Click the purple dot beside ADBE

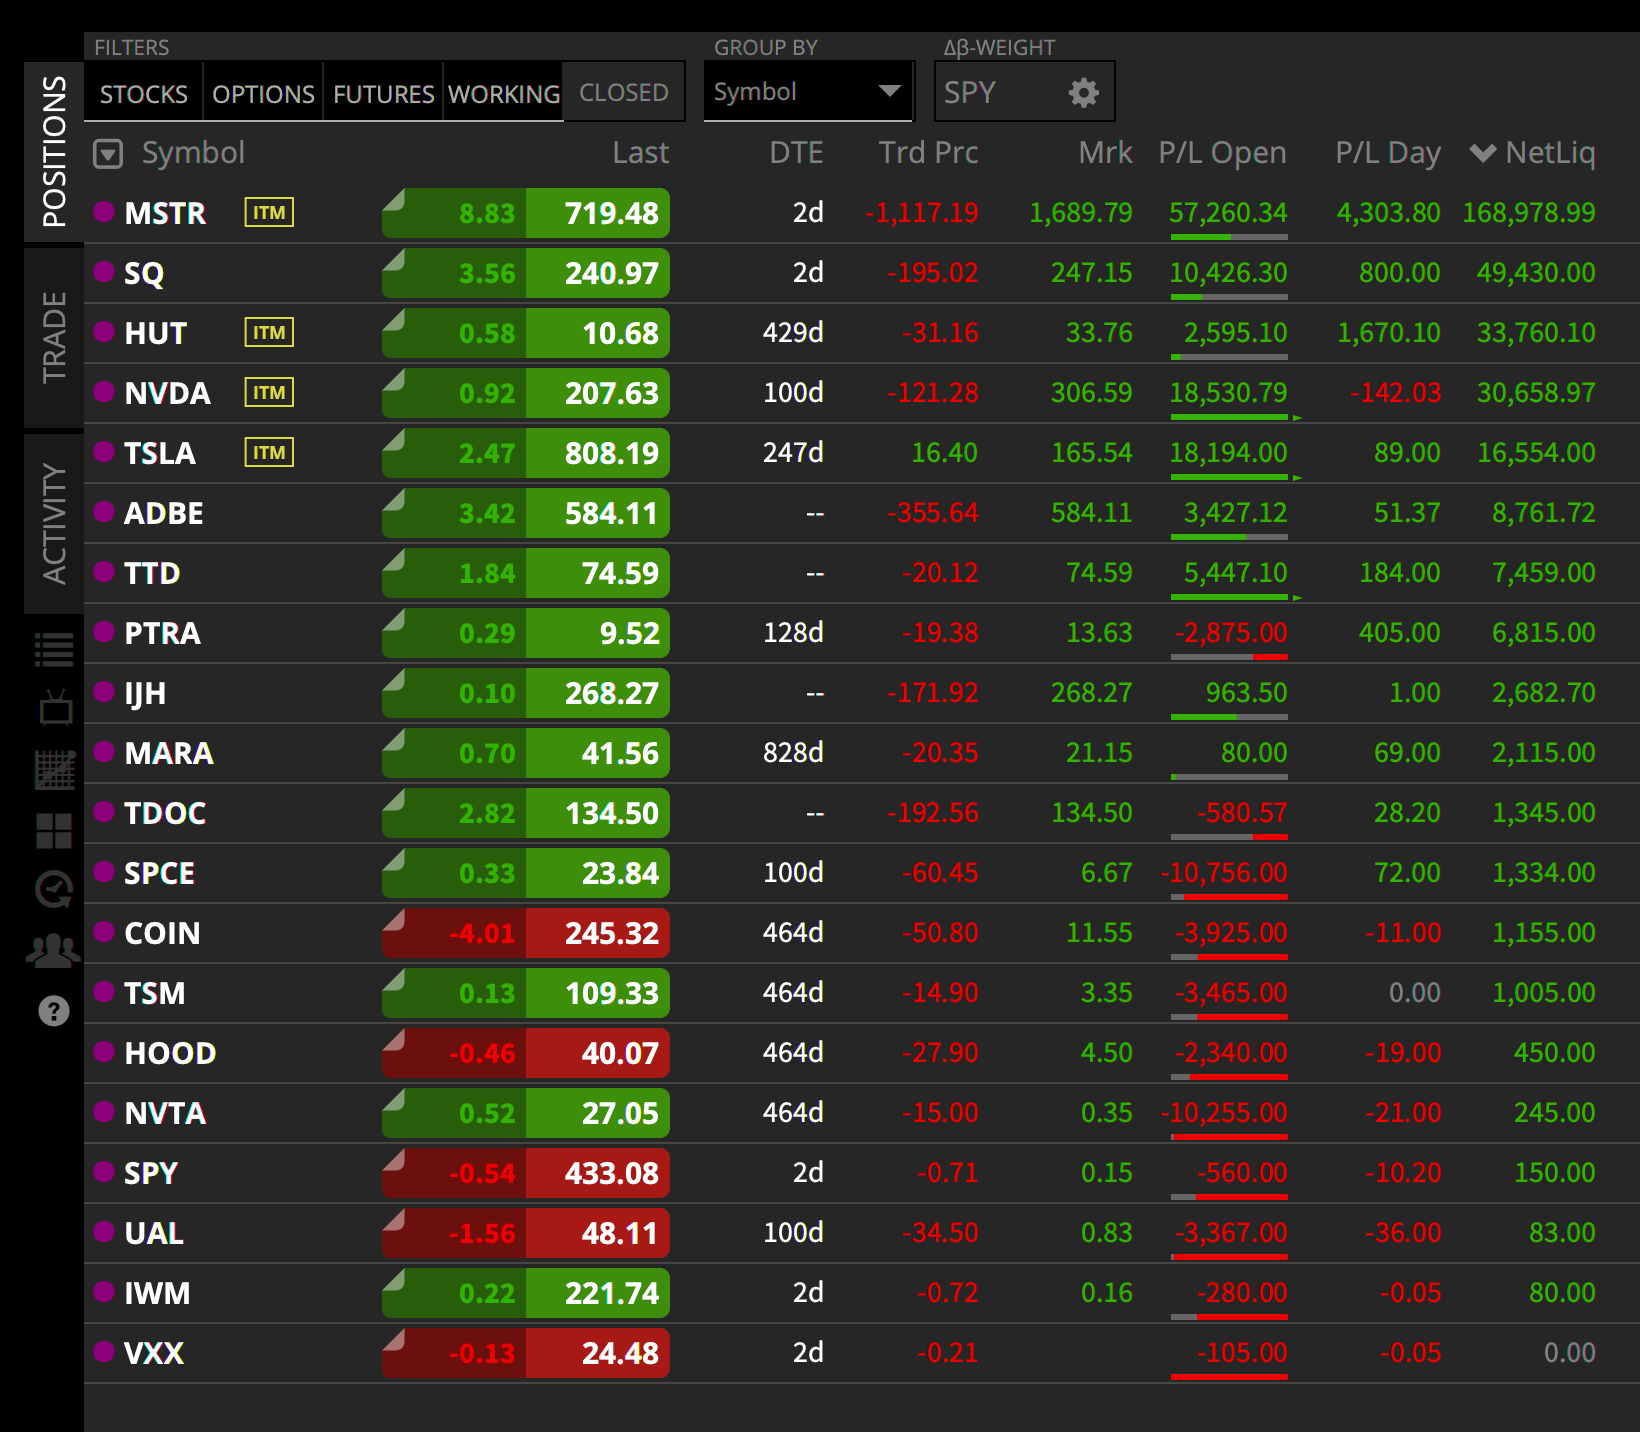pos(104,512)
